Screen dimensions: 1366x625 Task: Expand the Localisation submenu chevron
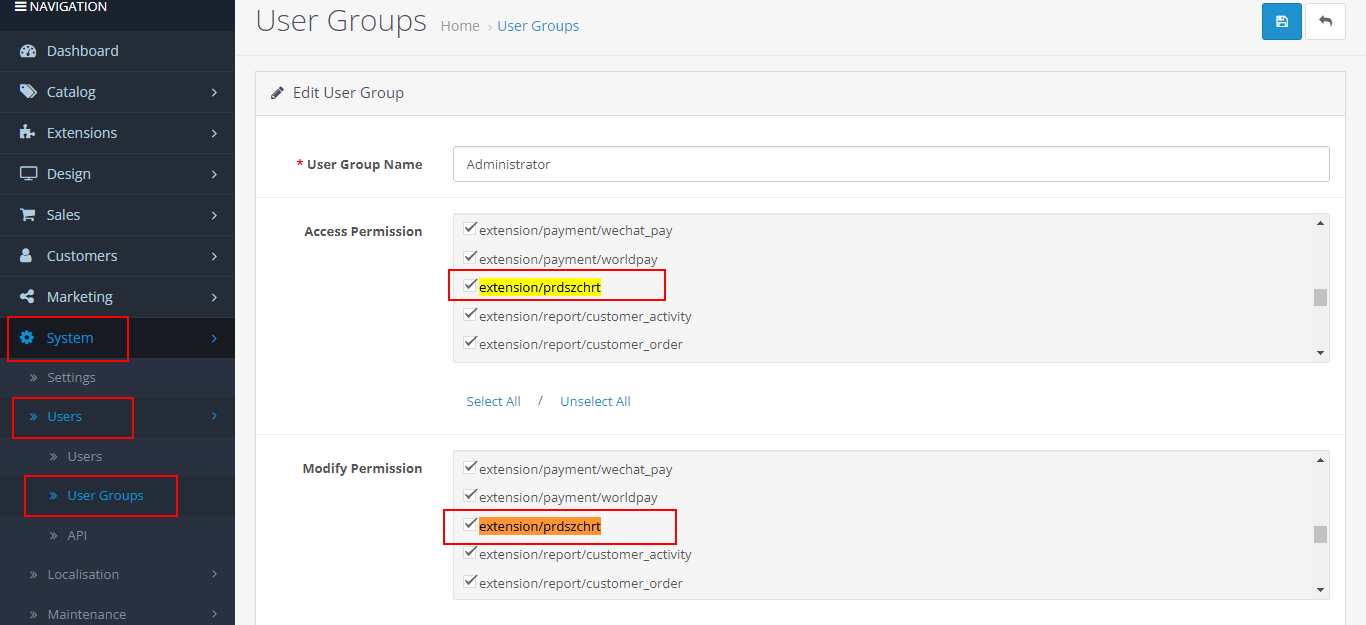pos(214,574)
